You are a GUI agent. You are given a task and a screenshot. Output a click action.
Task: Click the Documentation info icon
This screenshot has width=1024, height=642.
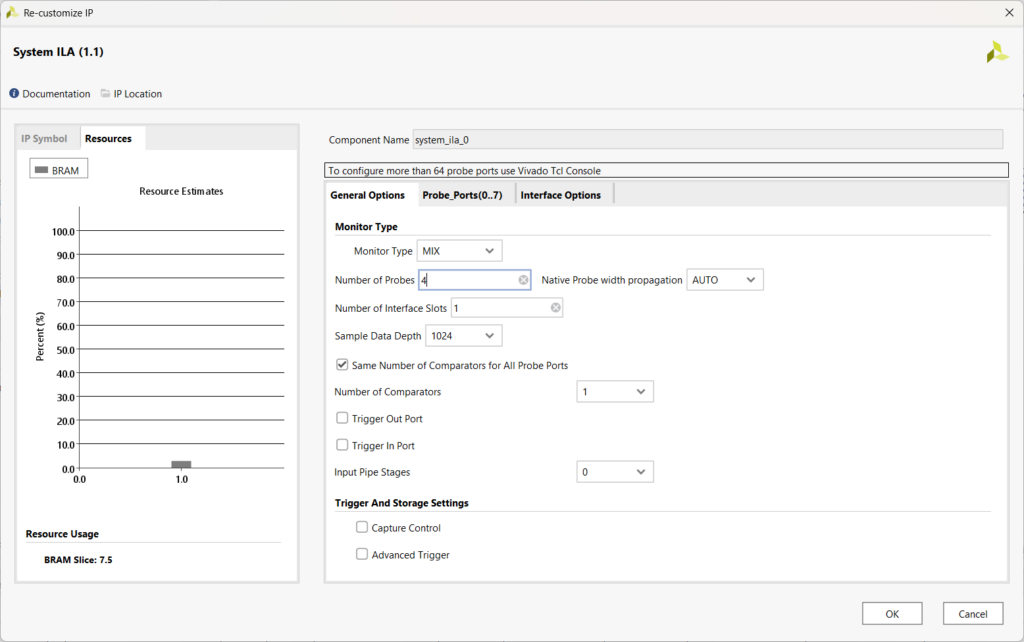(x=14, y=94)
